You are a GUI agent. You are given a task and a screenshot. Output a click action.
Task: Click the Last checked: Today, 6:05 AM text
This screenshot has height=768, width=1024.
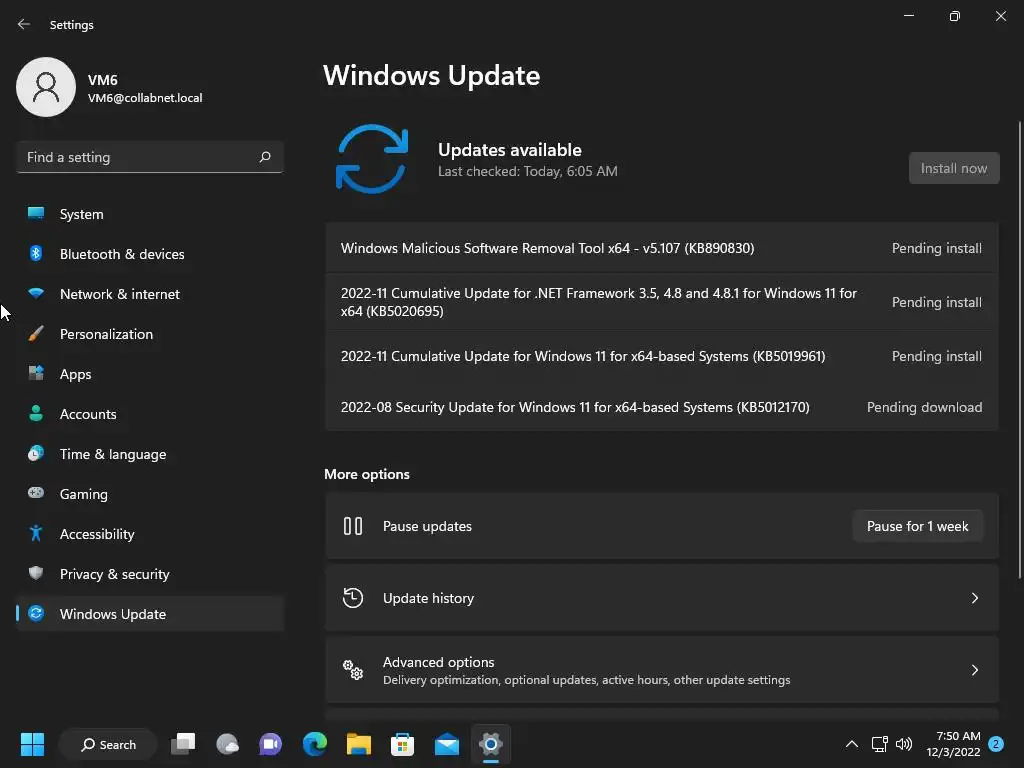coord(528,171)
